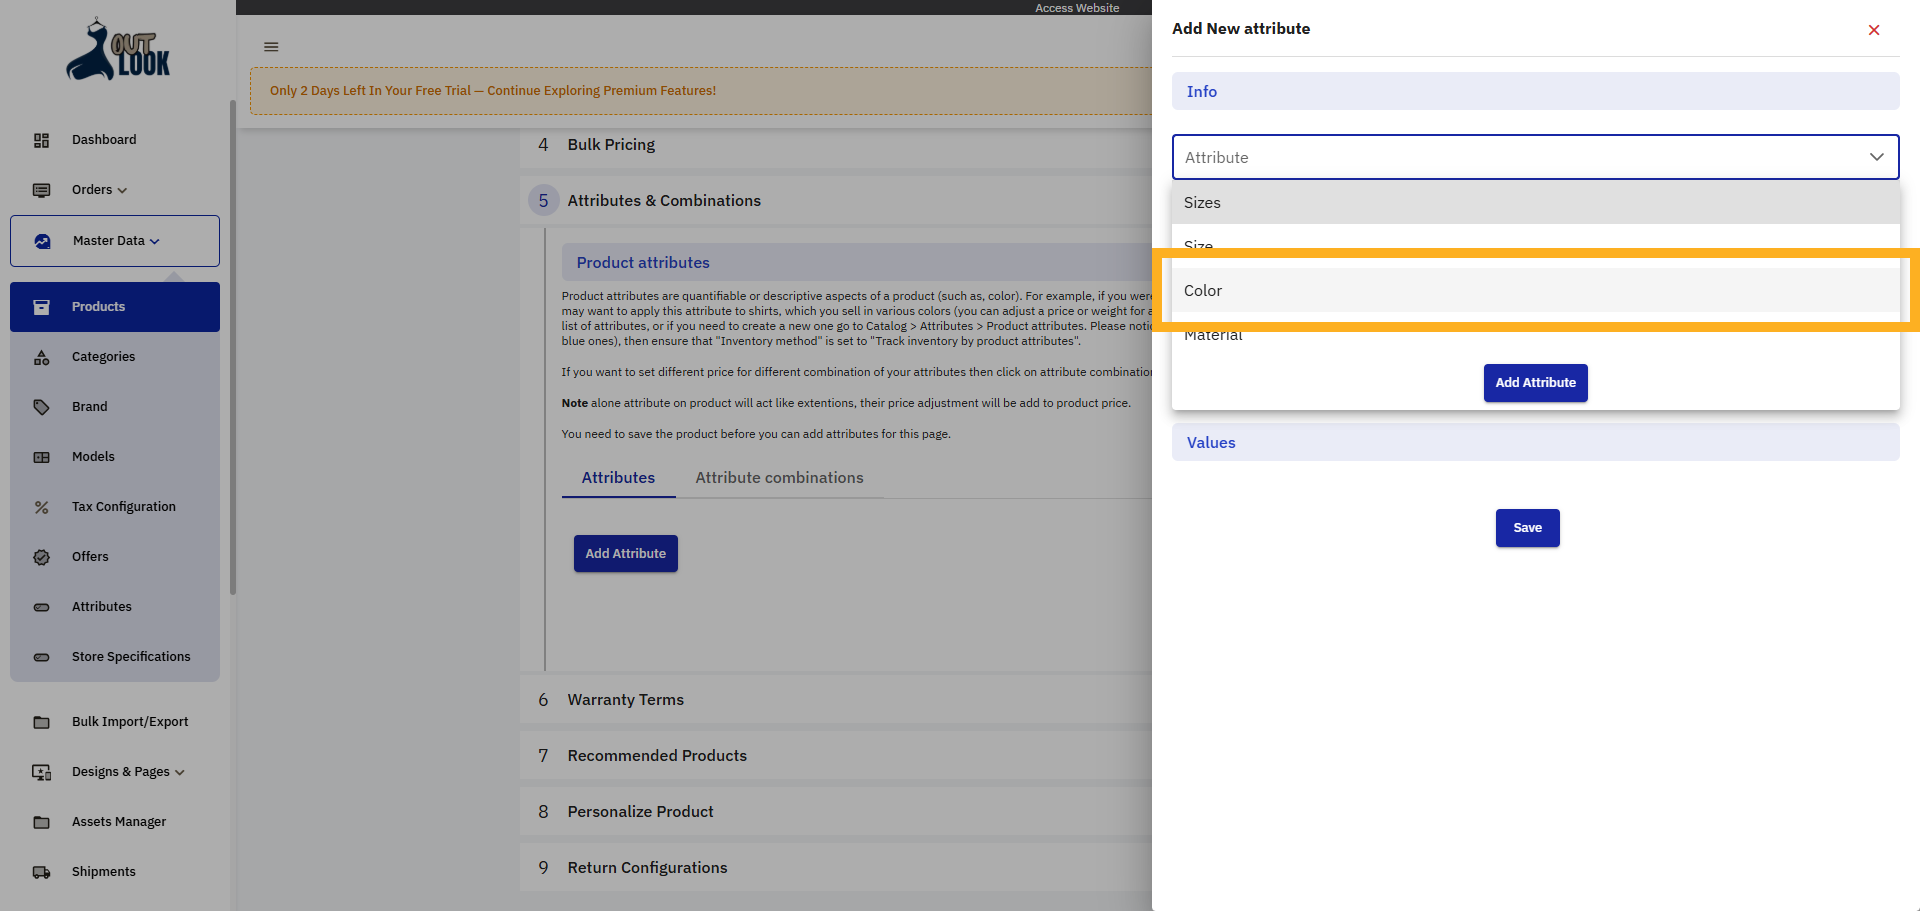
Task: Open Access Website link at top
Action: [1077, 8]
